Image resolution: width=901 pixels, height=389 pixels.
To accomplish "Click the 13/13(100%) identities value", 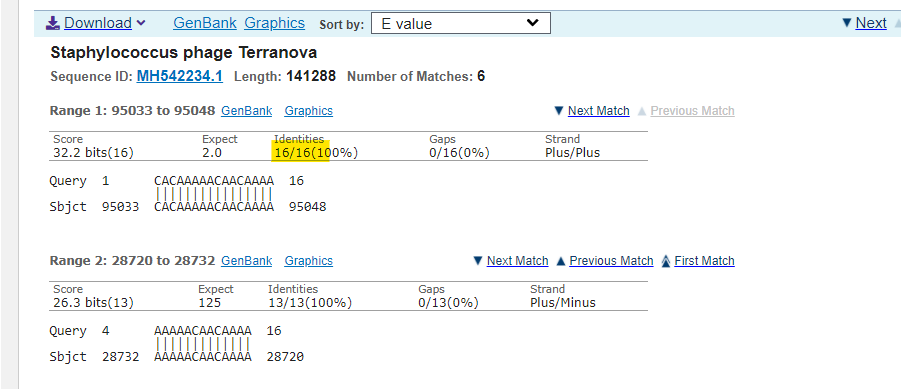I will pos(310,303).
